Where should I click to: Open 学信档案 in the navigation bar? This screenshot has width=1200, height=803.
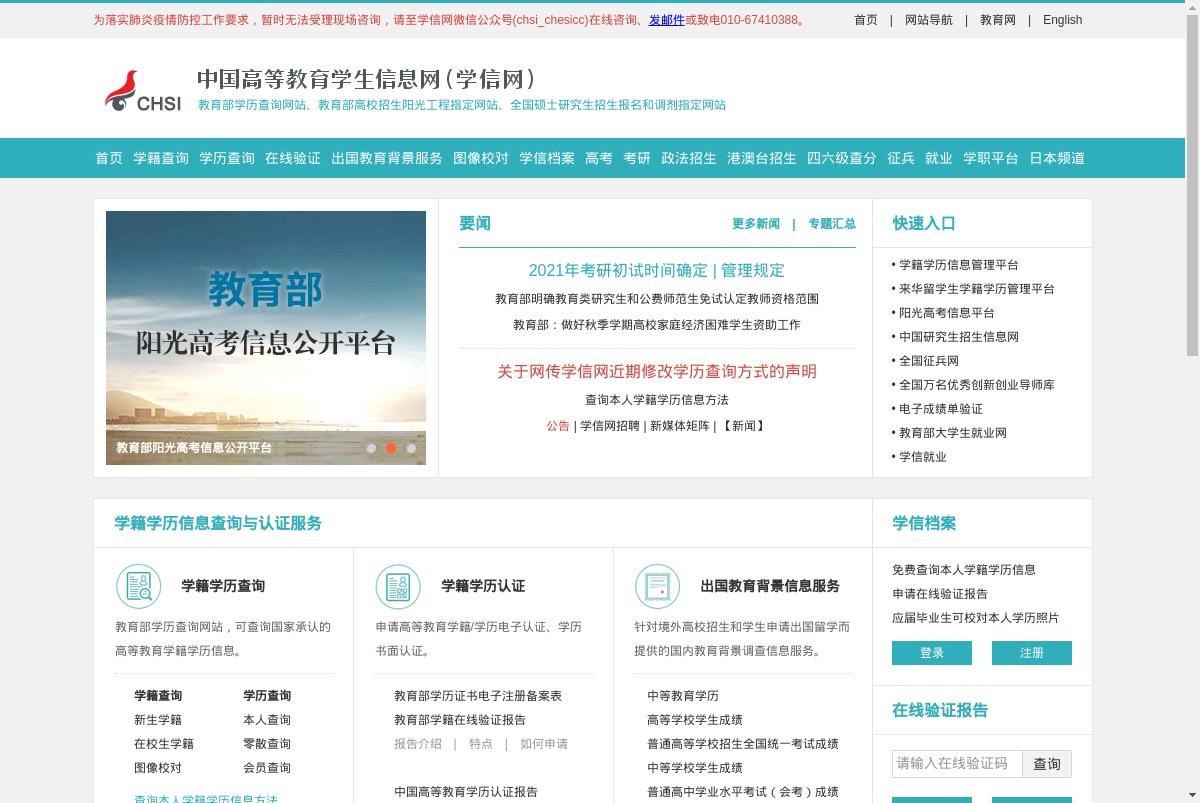pyautogui.click(x=547, y=158)
